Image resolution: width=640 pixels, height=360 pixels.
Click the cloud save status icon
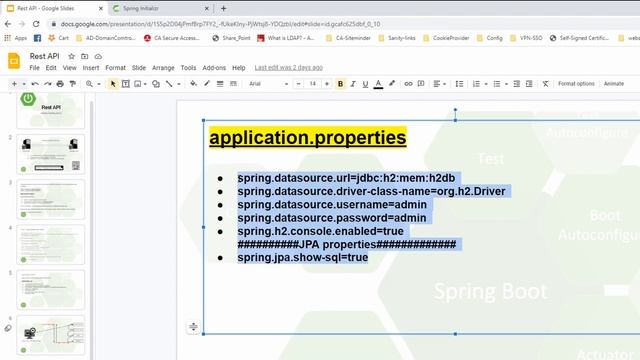point(98,56)
